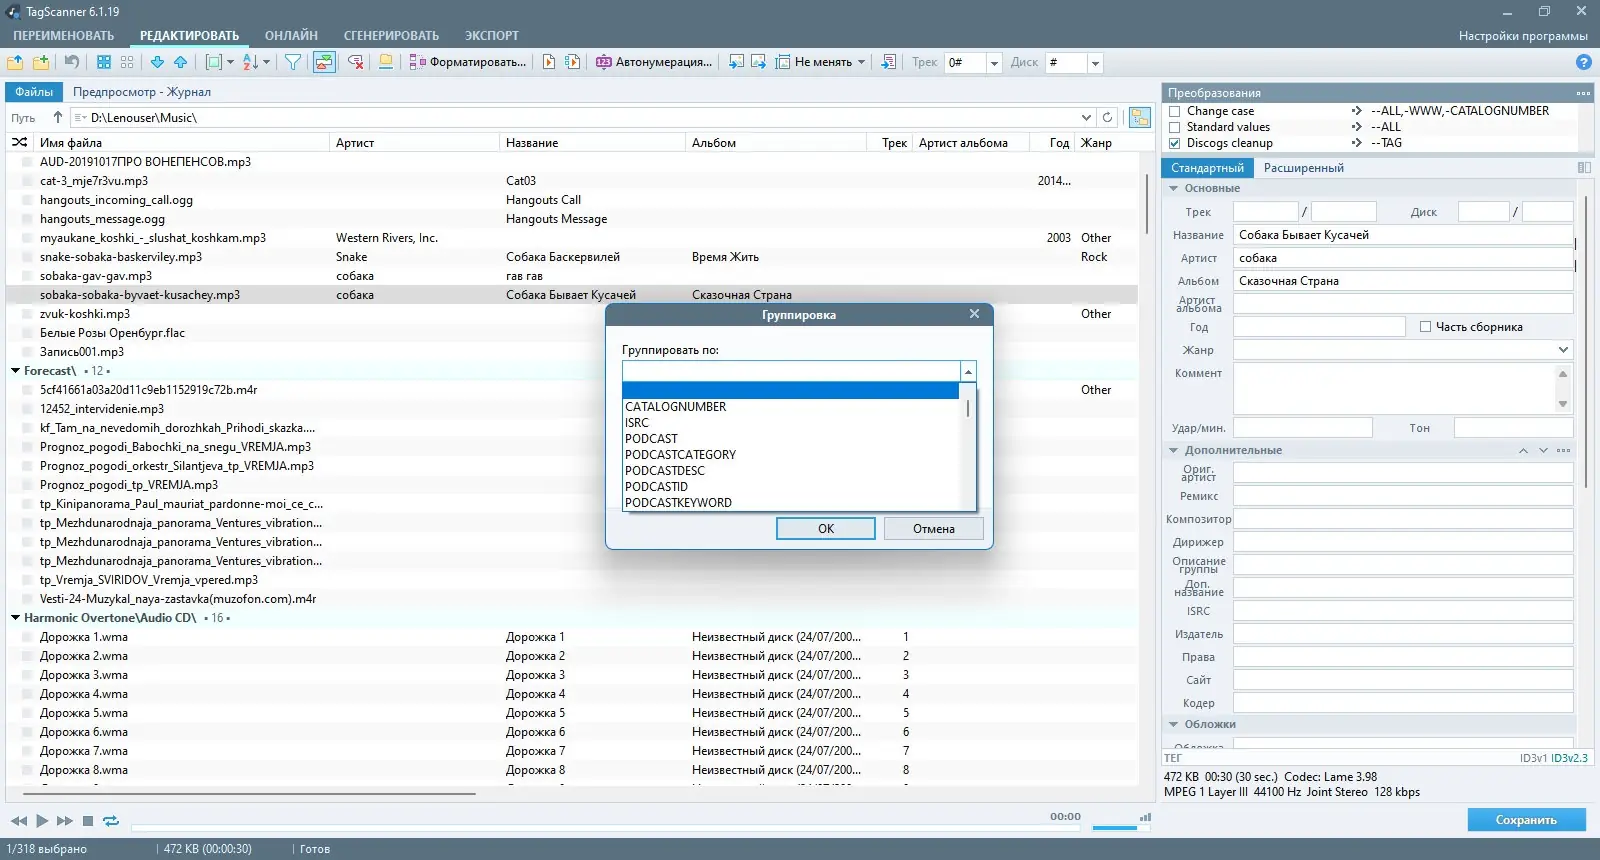Click OK in Группировка dialog
This screenshot has width=1600, height=860.
[826, 529]
